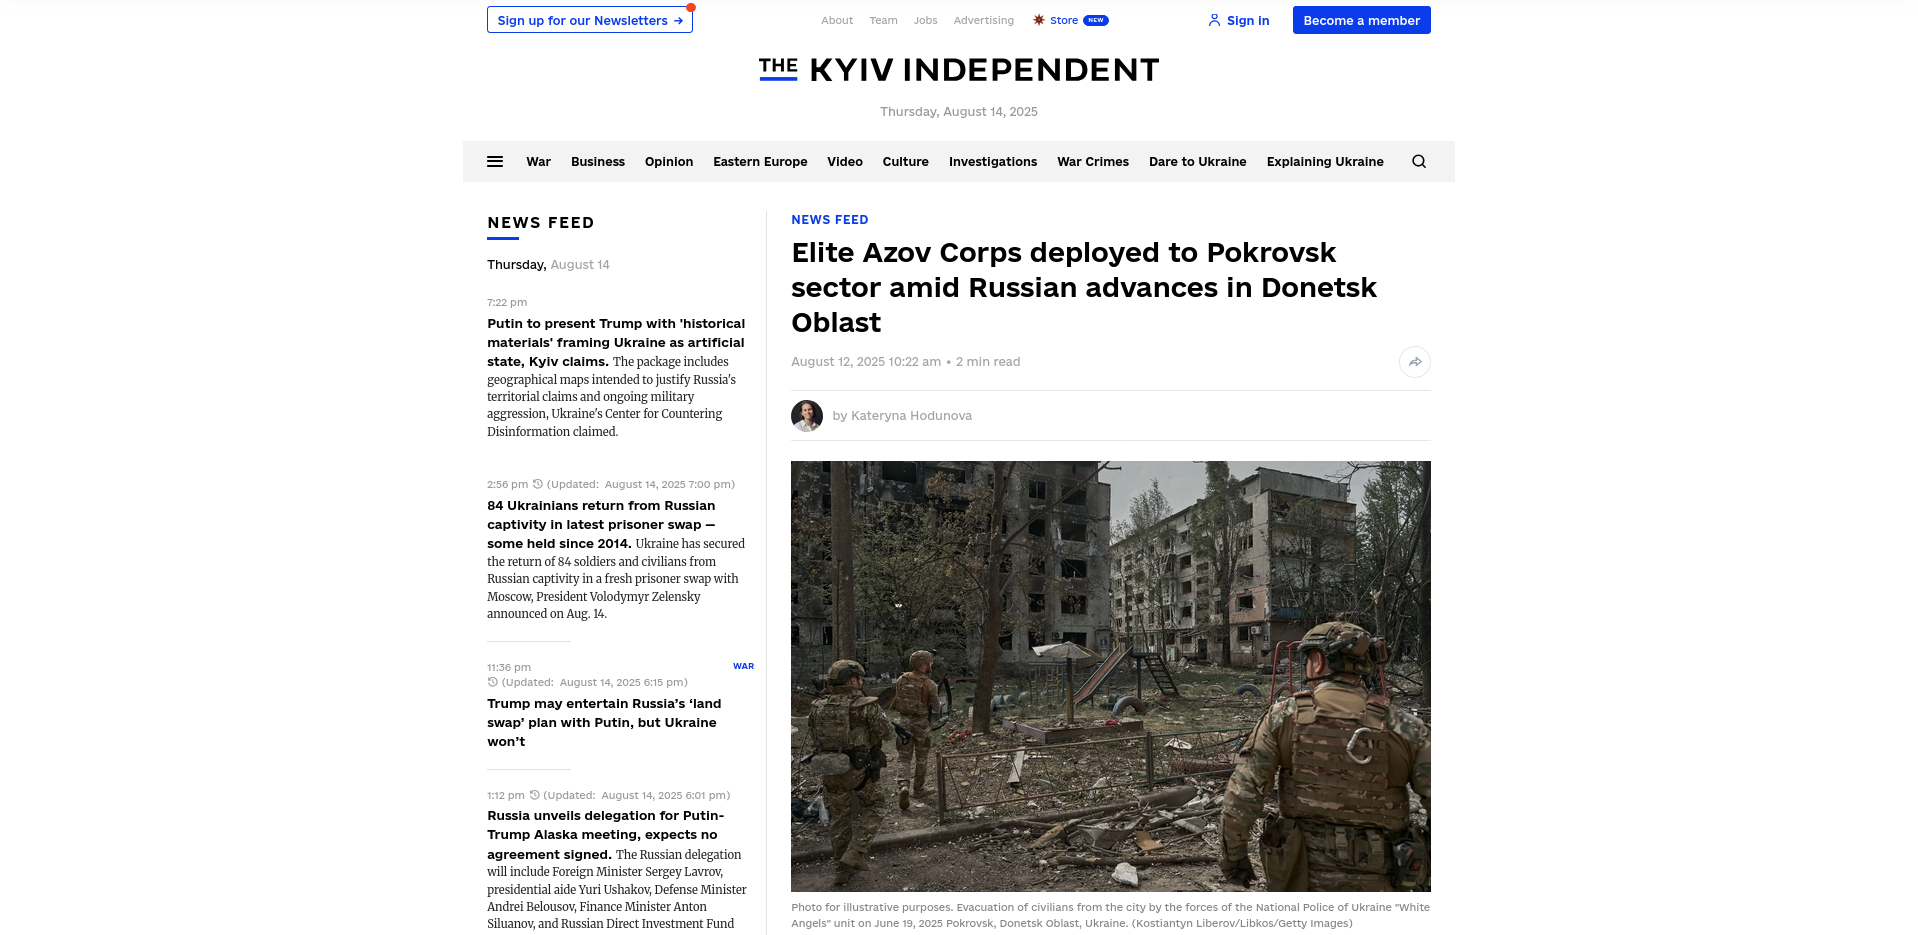Click the Elite Azov Corps headline

click(1084, 287)
